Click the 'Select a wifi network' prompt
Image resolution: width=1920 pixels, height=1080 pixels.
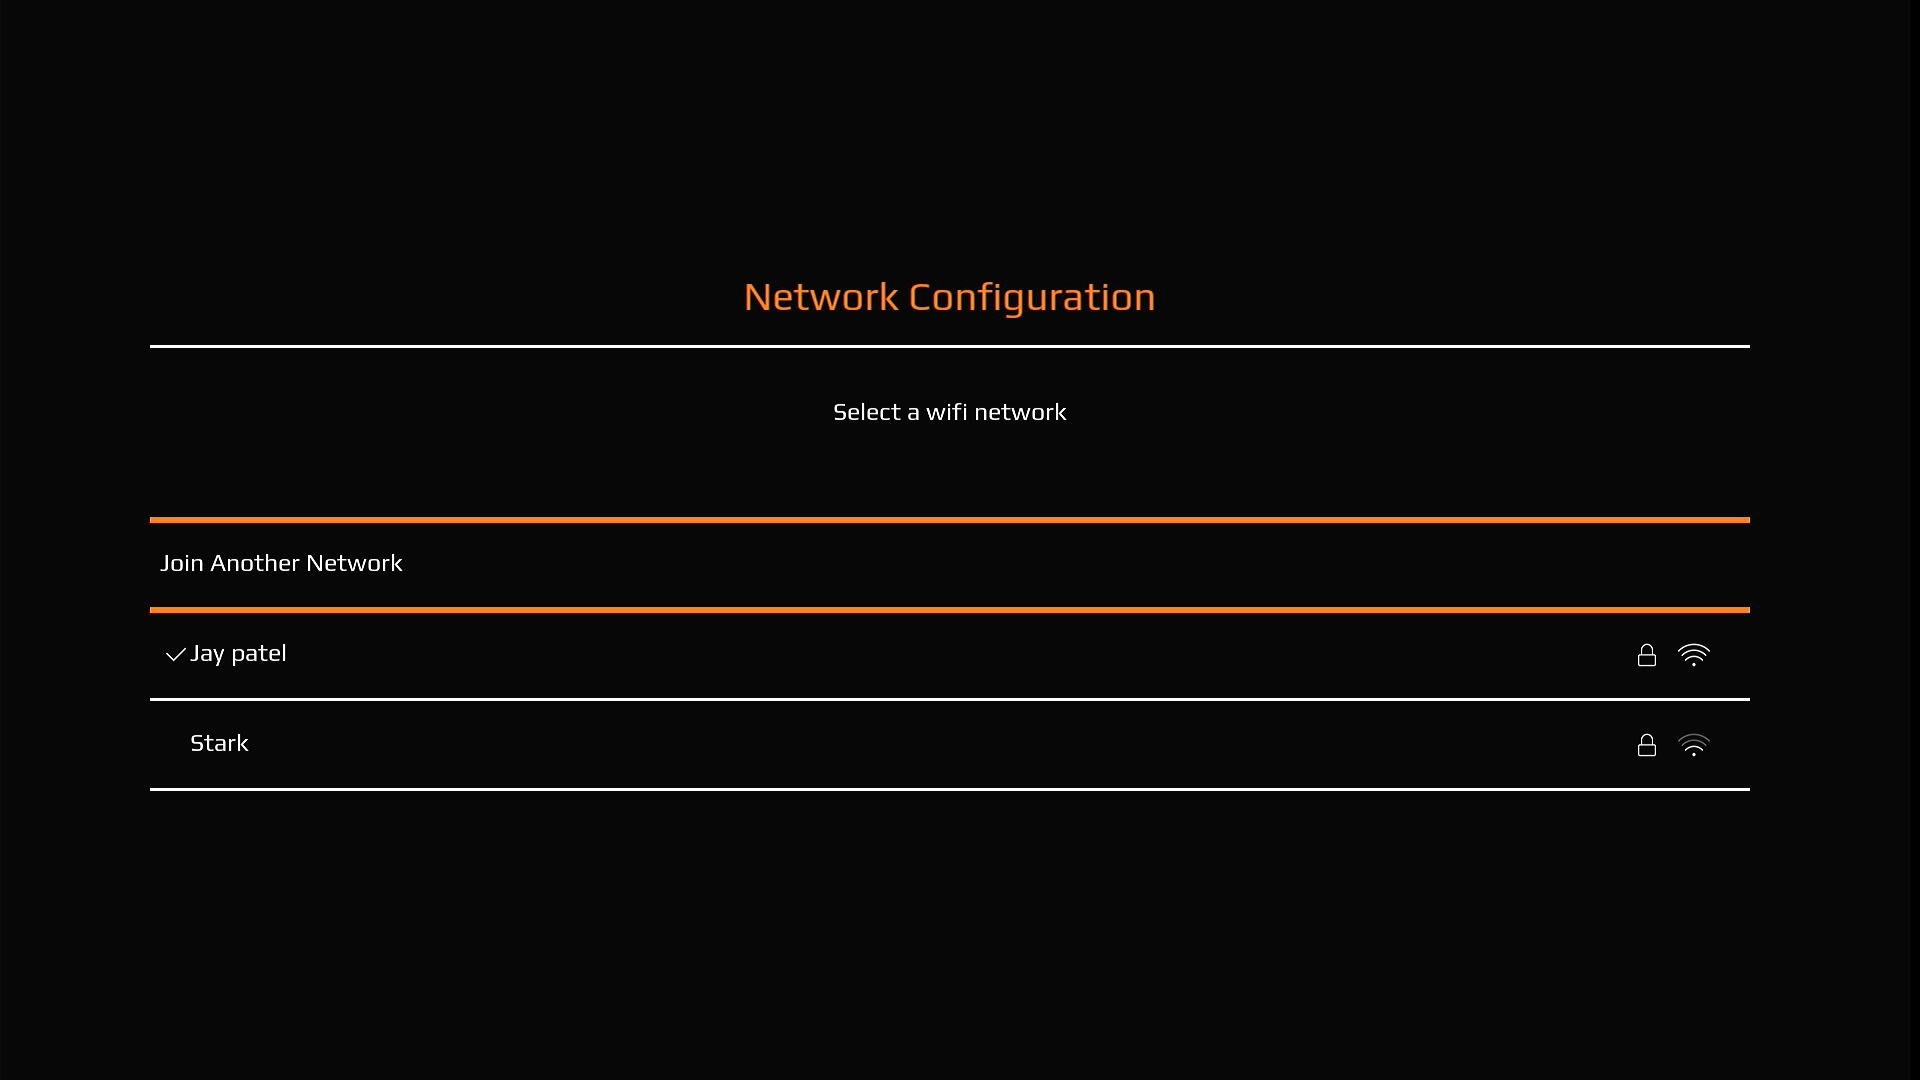pos(949,412)
